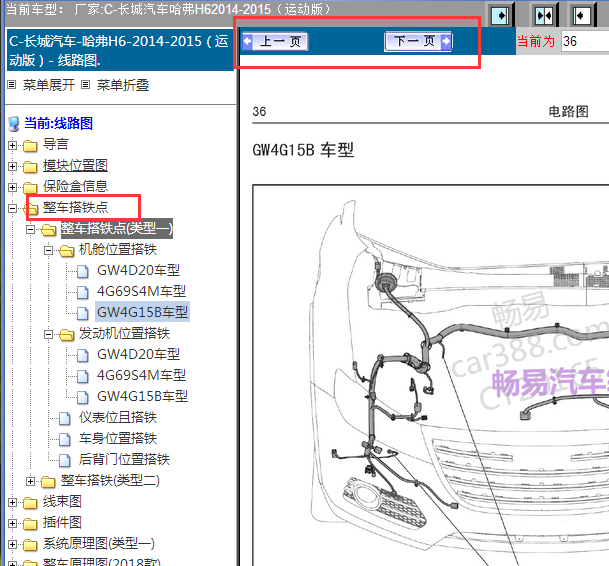Viewport: 609px width, 566px height.
Task: Click the split-arrows panel layout icon
Action: pyautogui.click(x=543, y=16)
